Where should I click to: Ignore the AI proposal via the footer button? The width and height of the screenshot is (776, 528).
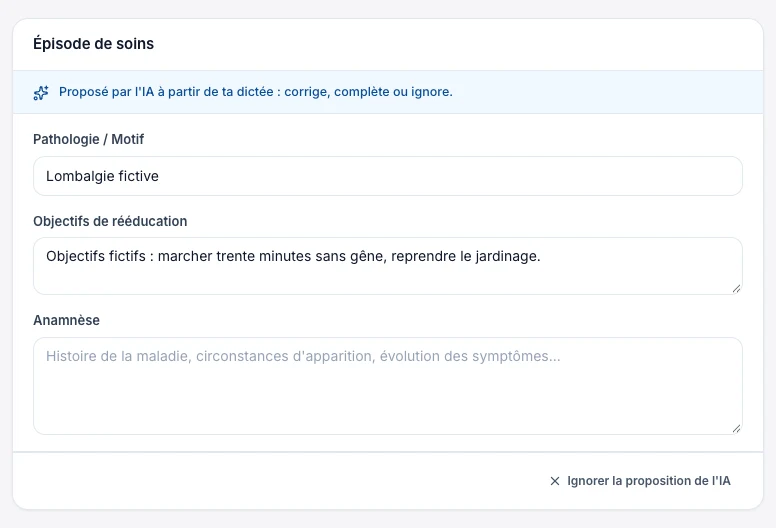coord(640,481)
